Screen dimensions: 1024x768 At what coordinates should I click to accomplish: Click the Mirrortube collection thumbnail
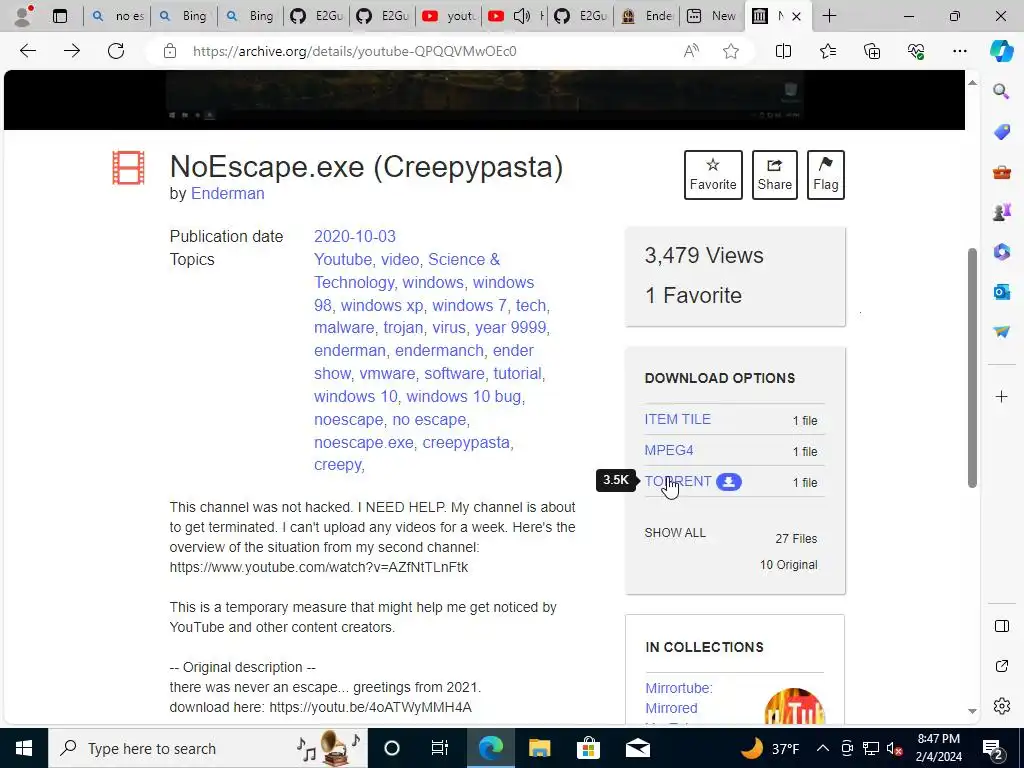click(794, 707)
